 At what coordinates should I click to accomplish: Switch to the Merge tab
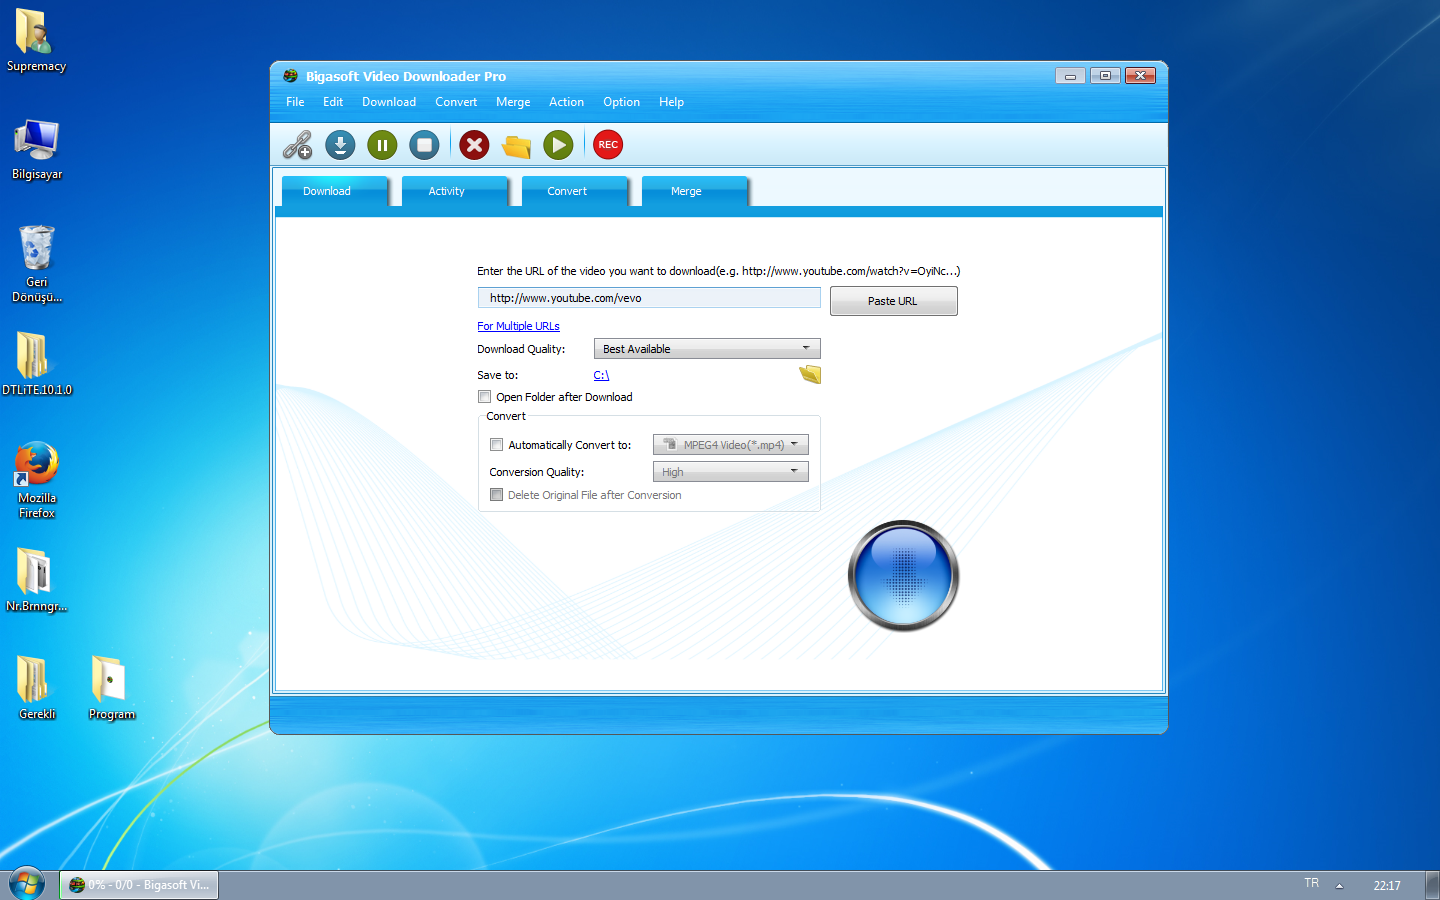tap(695, 191)
